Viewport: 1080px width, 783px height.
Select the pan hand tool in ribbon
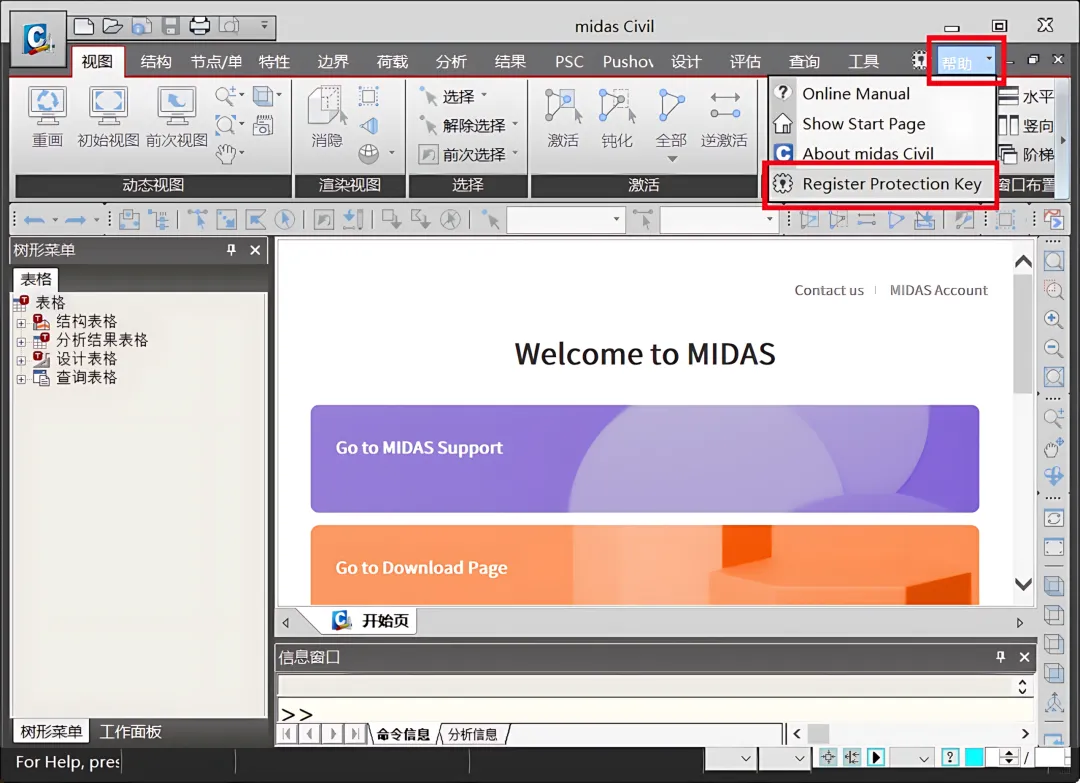tap(226, 154)
